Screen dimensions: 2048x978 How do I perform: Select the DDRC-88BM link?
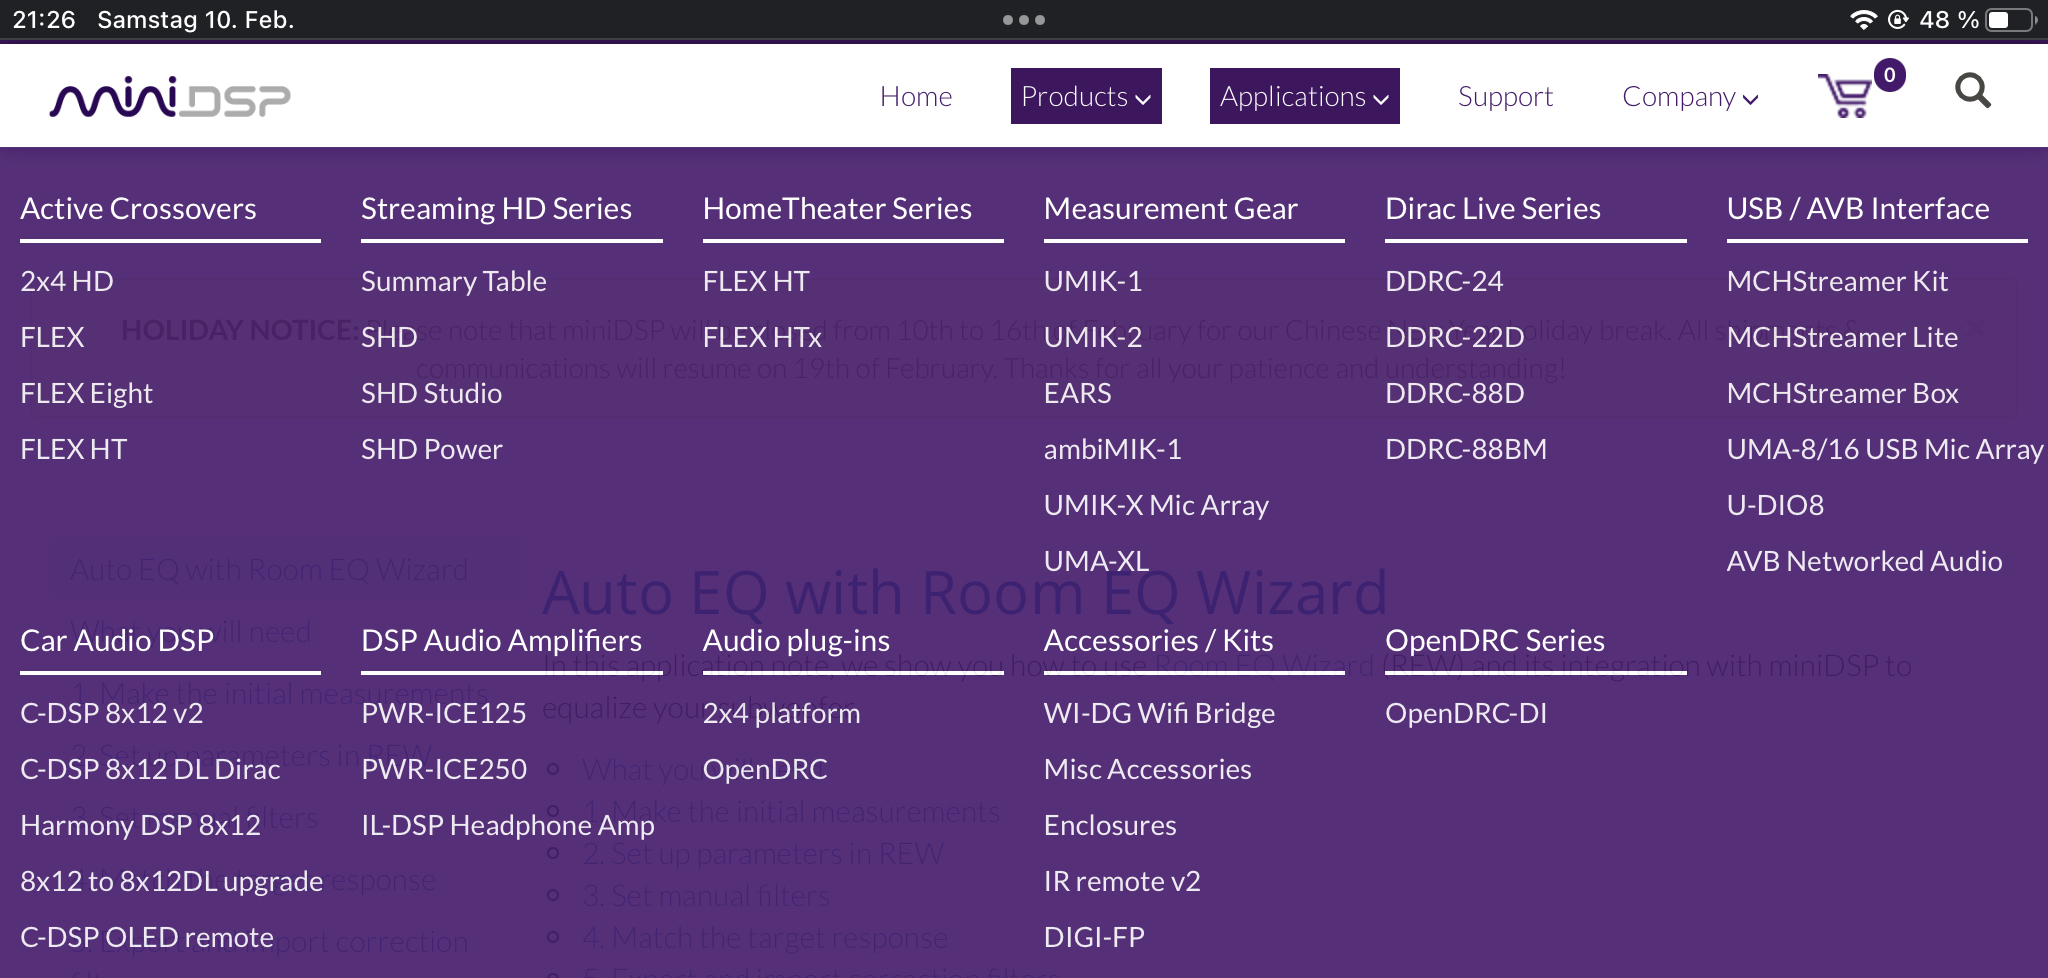(1466, 449)
